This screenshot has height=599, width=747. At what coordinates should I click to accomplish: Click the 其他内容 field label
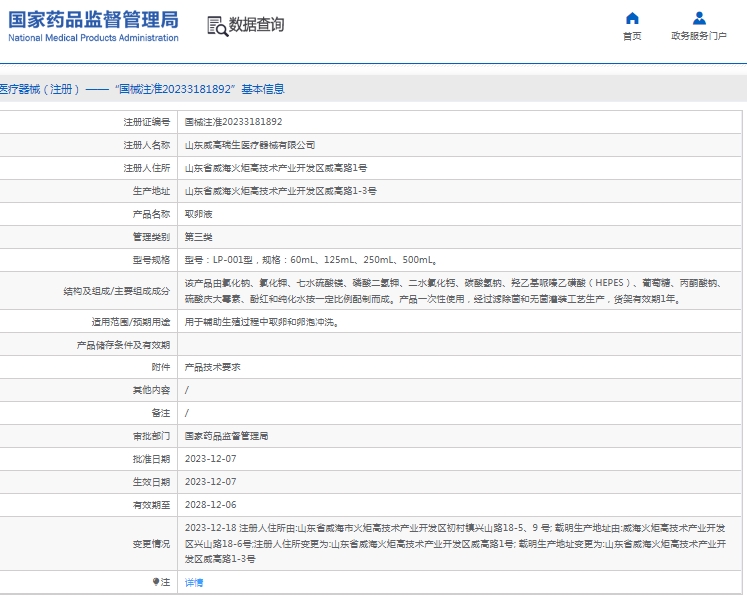[151, 390]
